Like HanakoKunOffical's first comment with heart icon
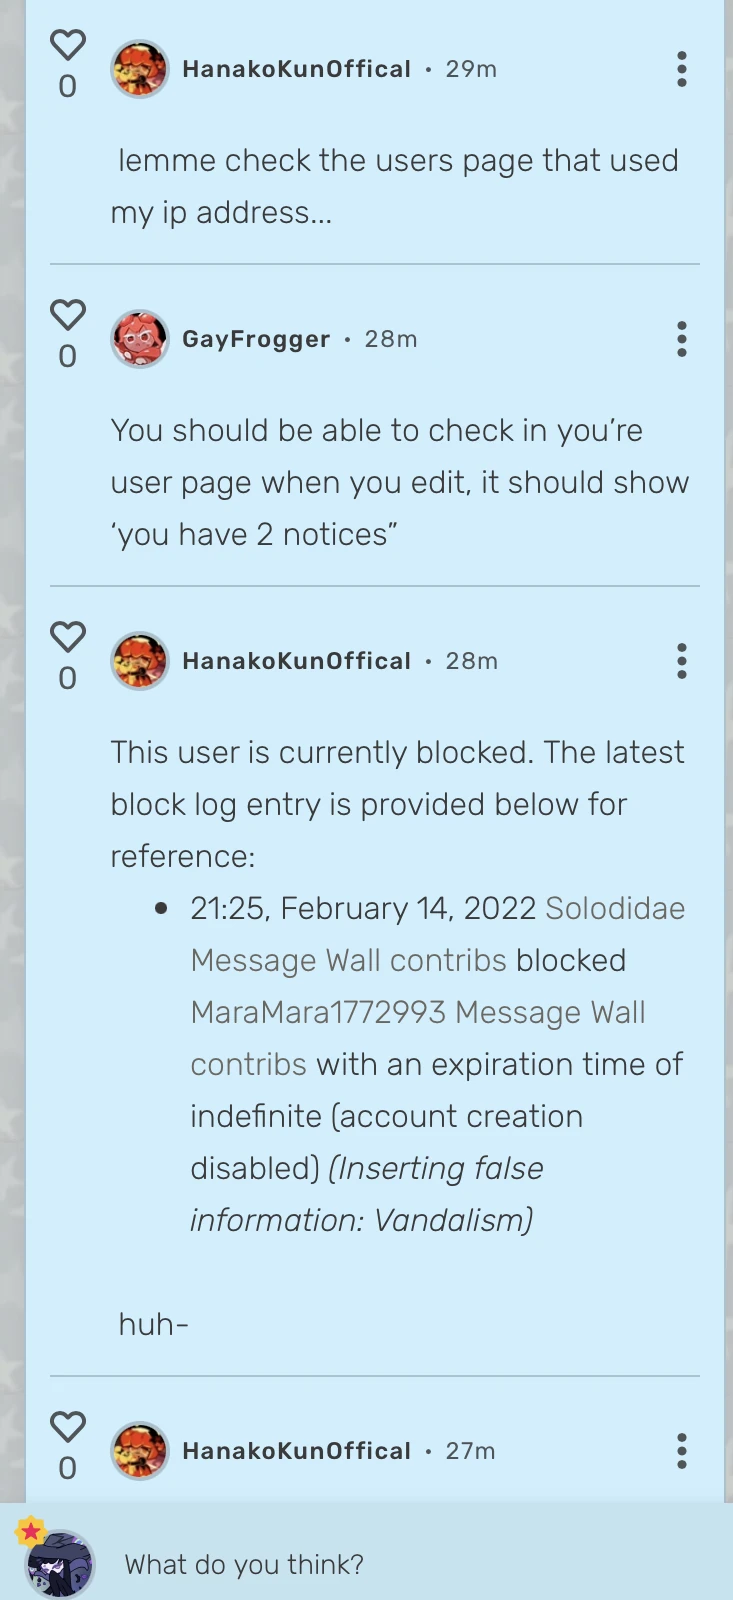Viewport: 733px width, 1600px height. (x=67, y=44)
